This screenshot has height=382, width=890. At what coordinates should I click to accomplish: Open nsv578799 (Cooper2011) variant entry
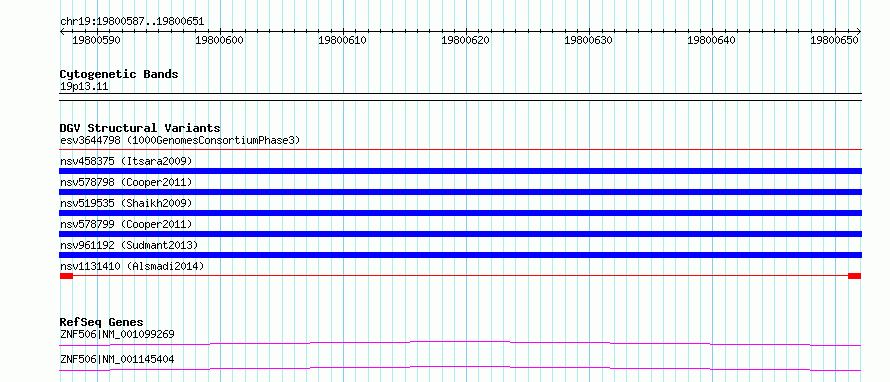[x=126, y=224]
